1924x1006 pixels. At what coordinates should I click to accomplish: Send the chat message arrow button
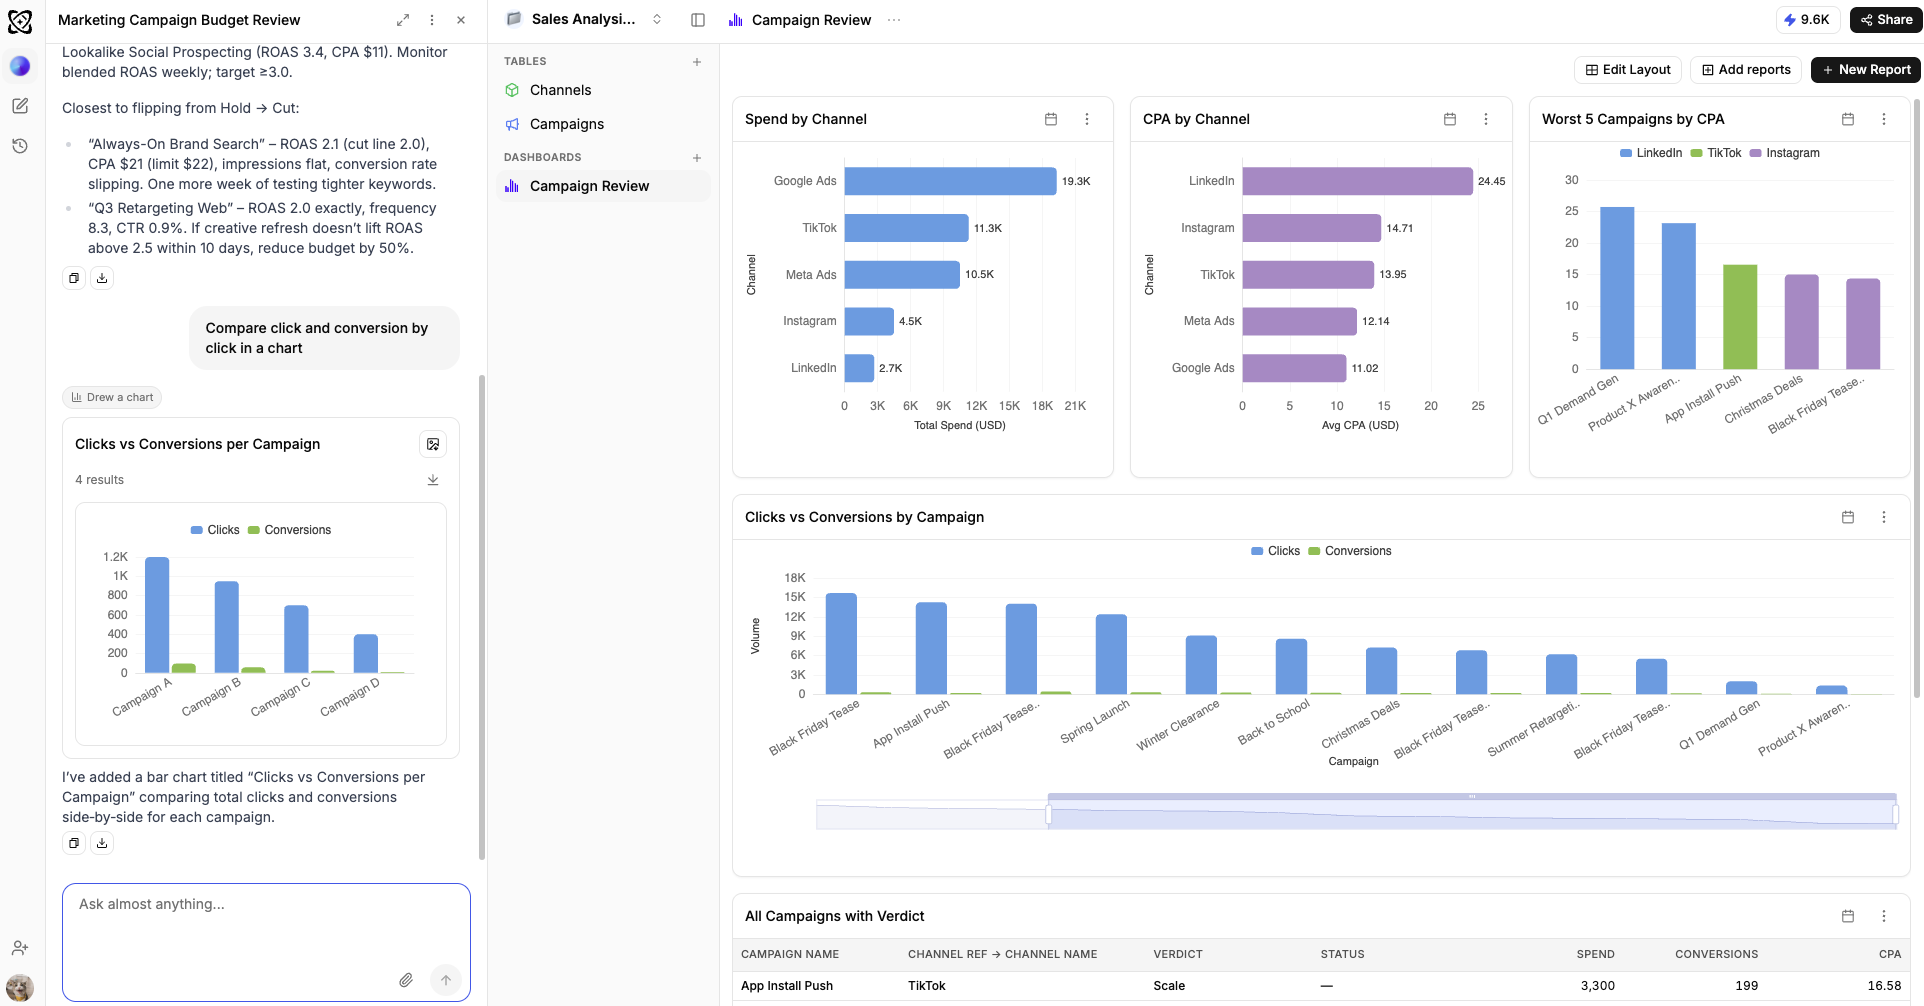pyautogui.click(x=446, y=980)
